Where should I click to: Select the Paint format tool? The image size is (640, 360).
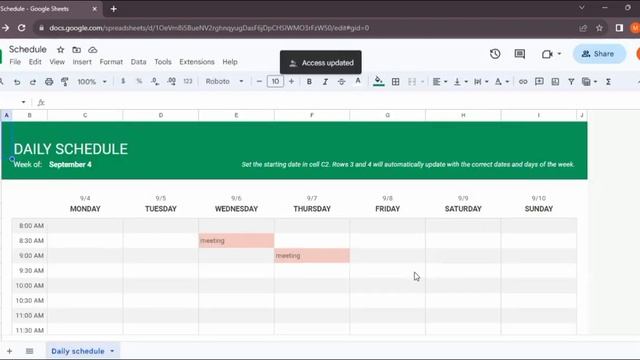(x=64, y=82)
